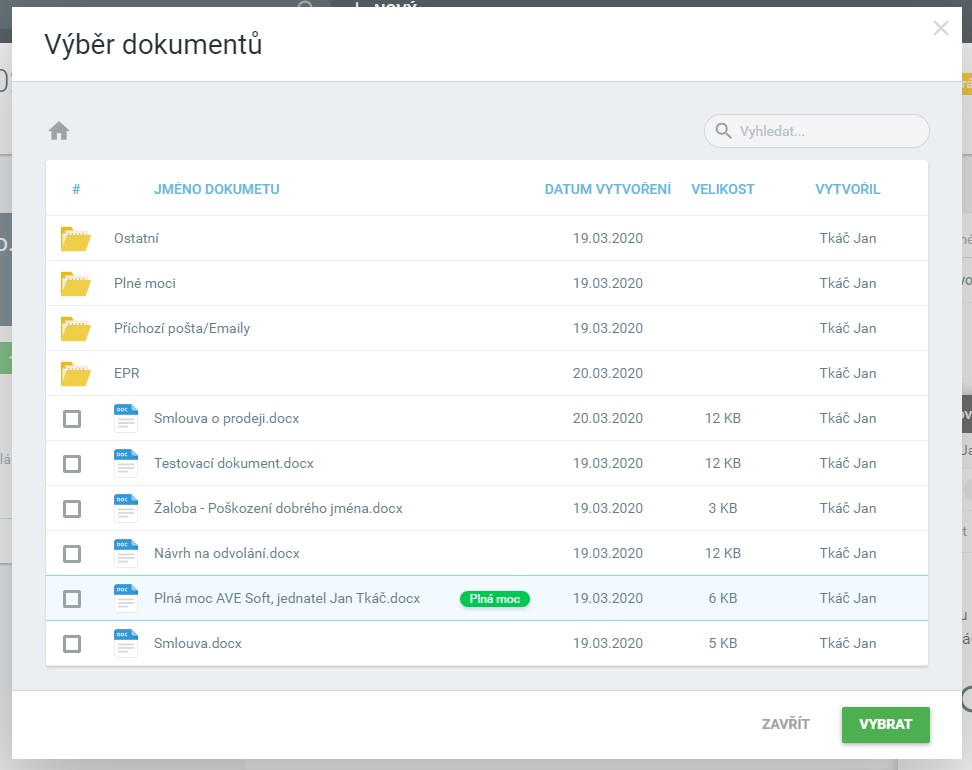972x770 pixels.
Task: Click the Smlouva o prodeji.docx file icon
Action: (x=126, y=419)
